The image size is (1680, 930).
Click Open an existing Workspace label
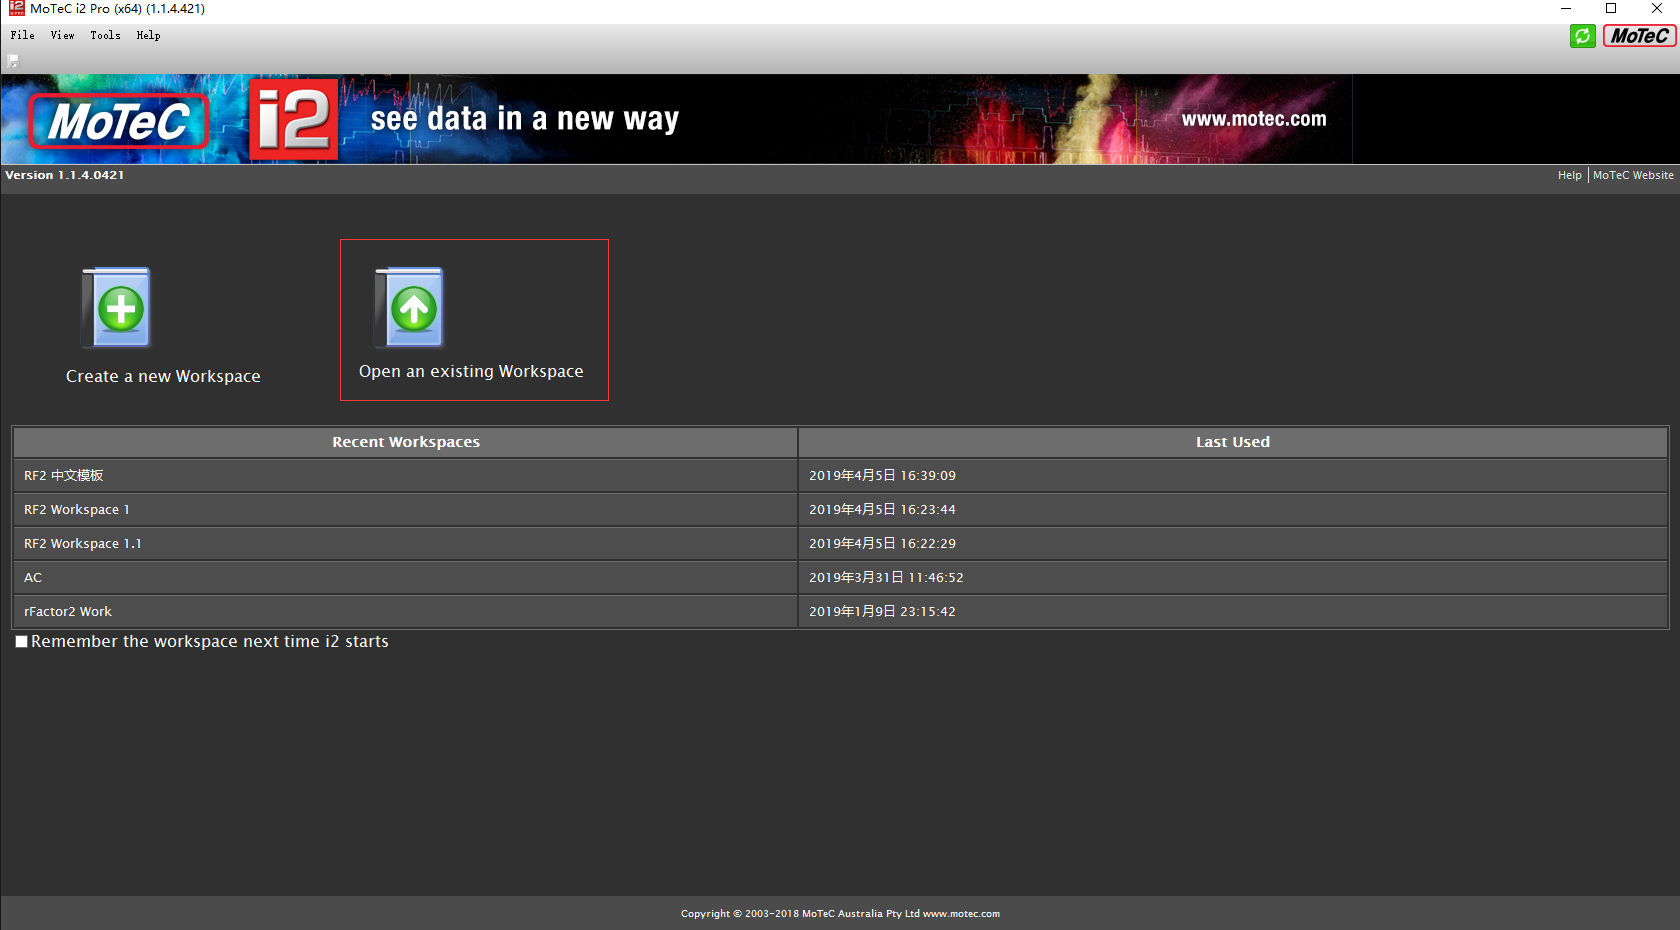point(471,371)
